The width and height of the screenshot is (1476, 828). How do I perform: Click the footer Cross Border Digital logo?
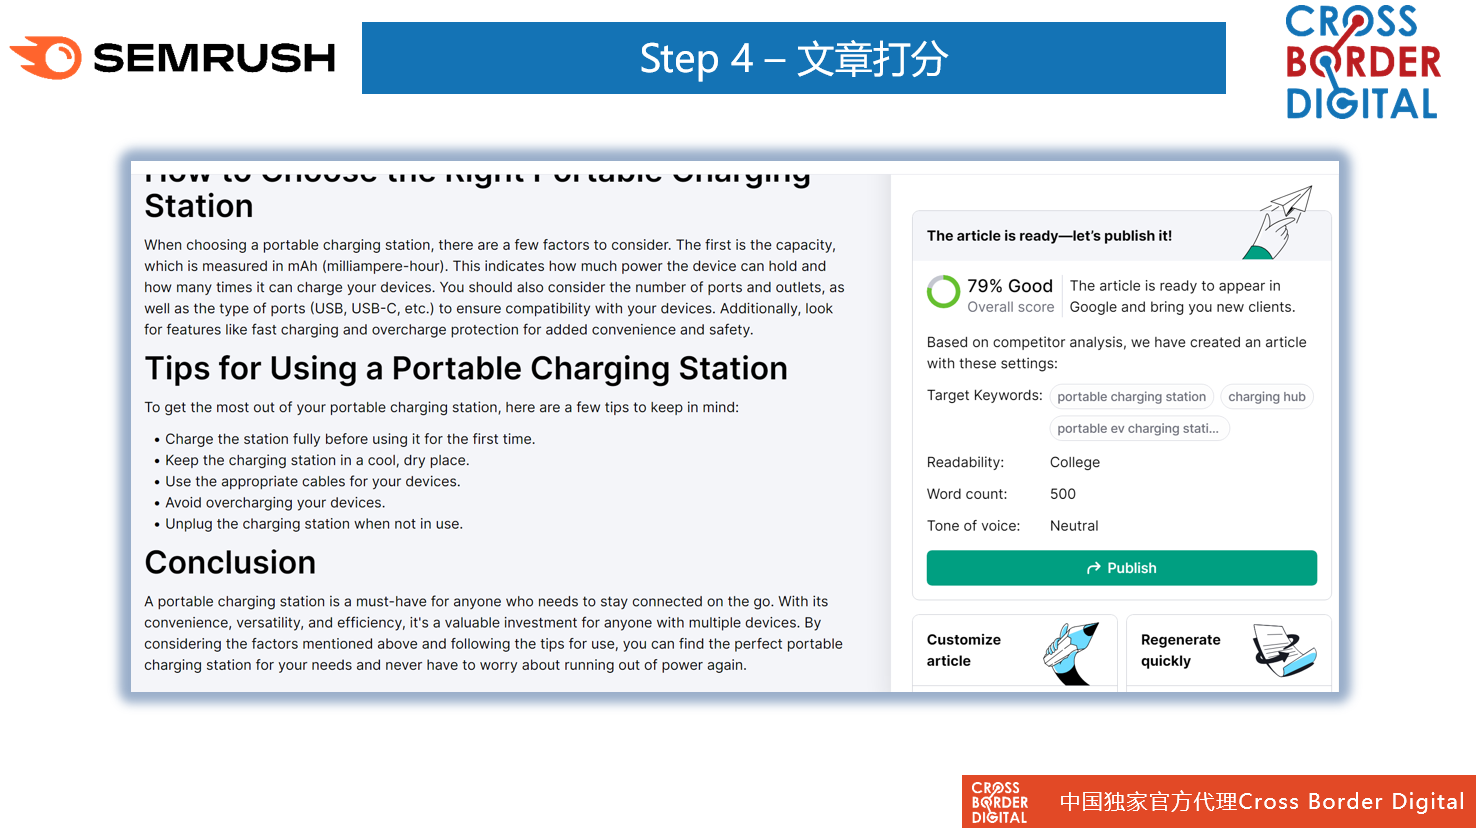[999, 802]
